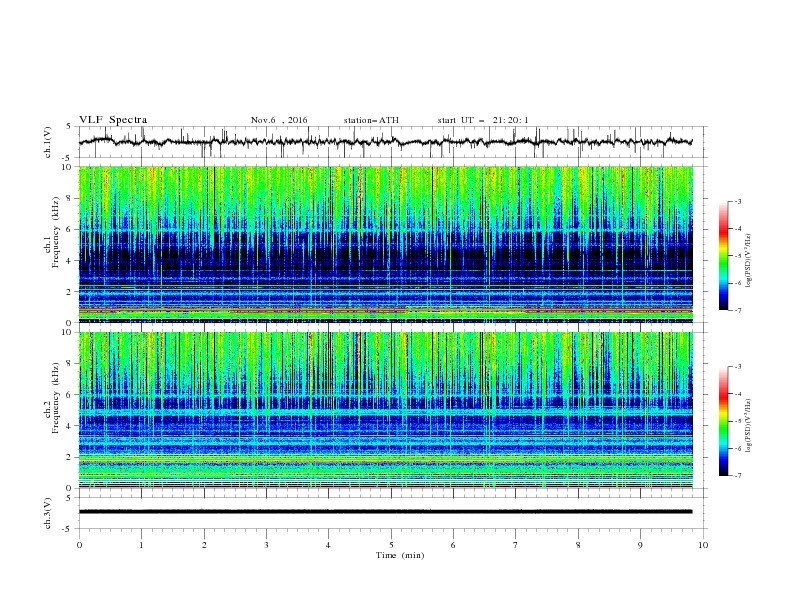Click the log(PSD) label beside ch.2 color bar
Screen dimensions: 792x612
pyautogui.click(x=749, y=426)
